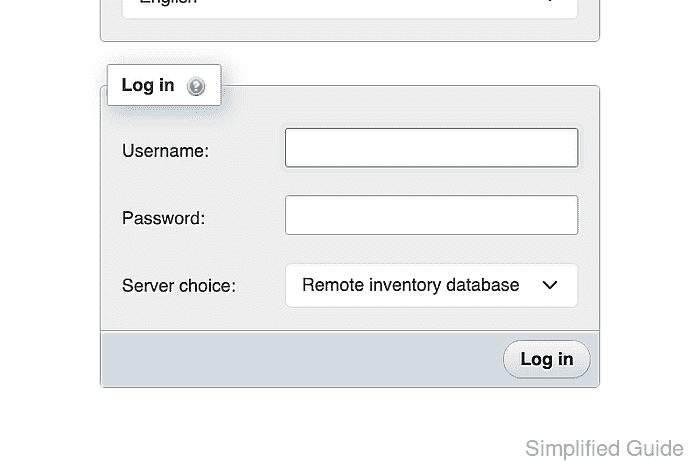Click the Log in submit button

tap(546, 359)
